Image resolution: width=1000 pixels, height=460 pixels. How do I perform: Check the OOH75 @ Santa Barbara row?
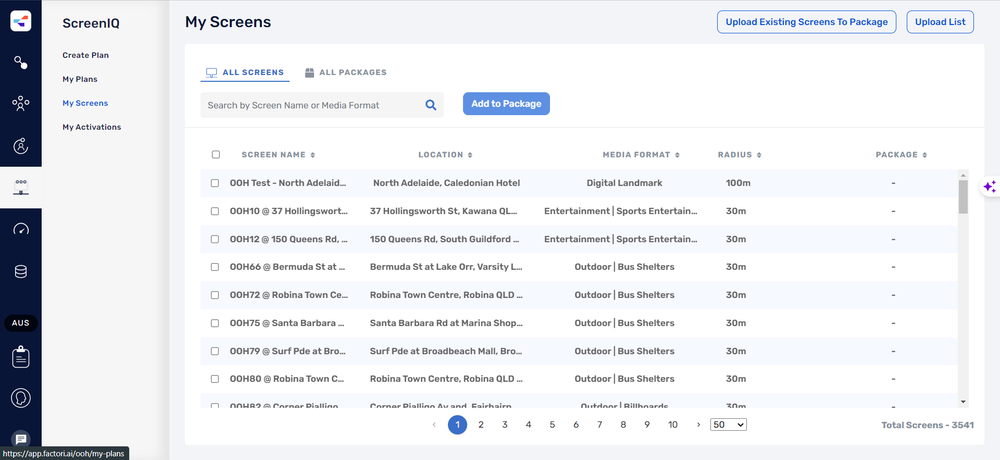coord(215,323)
